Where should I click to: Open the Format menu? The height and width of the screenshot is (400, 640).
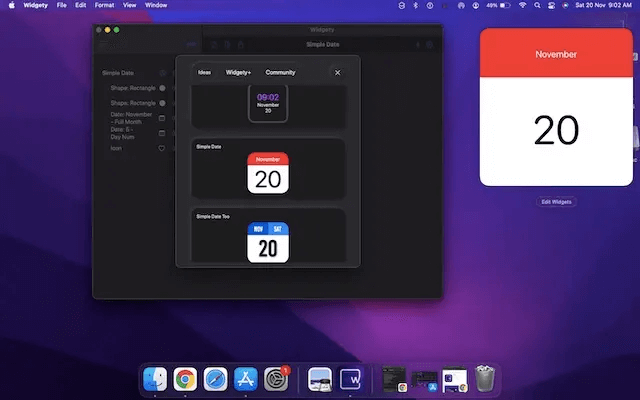click(103, 5)
